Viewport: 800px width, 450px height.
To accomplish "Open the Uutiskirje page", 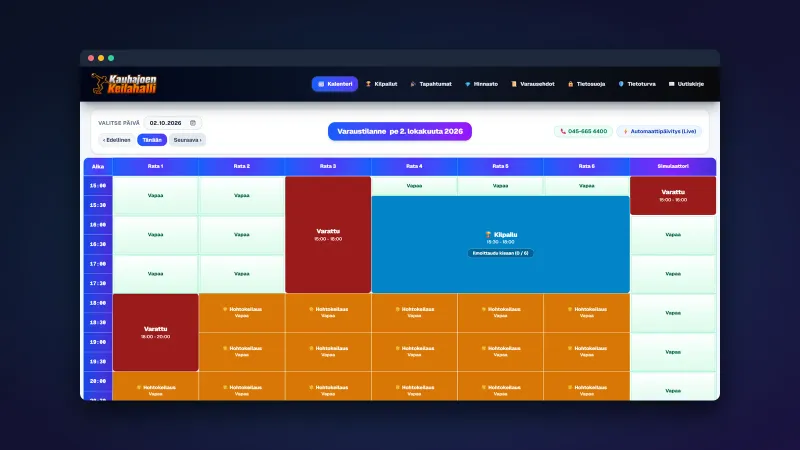I will tap(686, 84).
